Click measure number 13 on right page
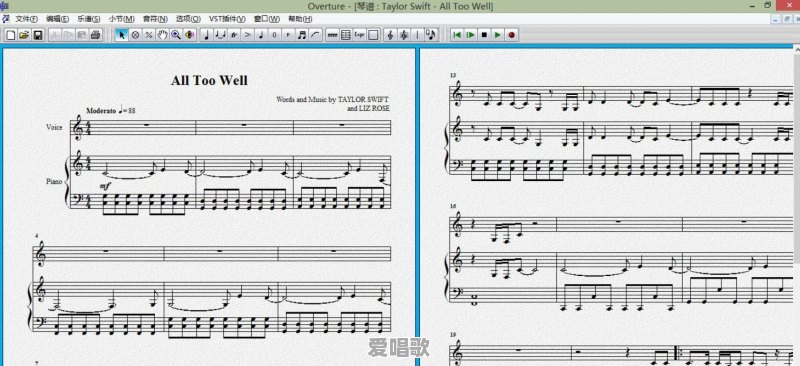Image resolution: width=800 pixels, height=366 pixels. pyautogui.click(x=453, y=75)
